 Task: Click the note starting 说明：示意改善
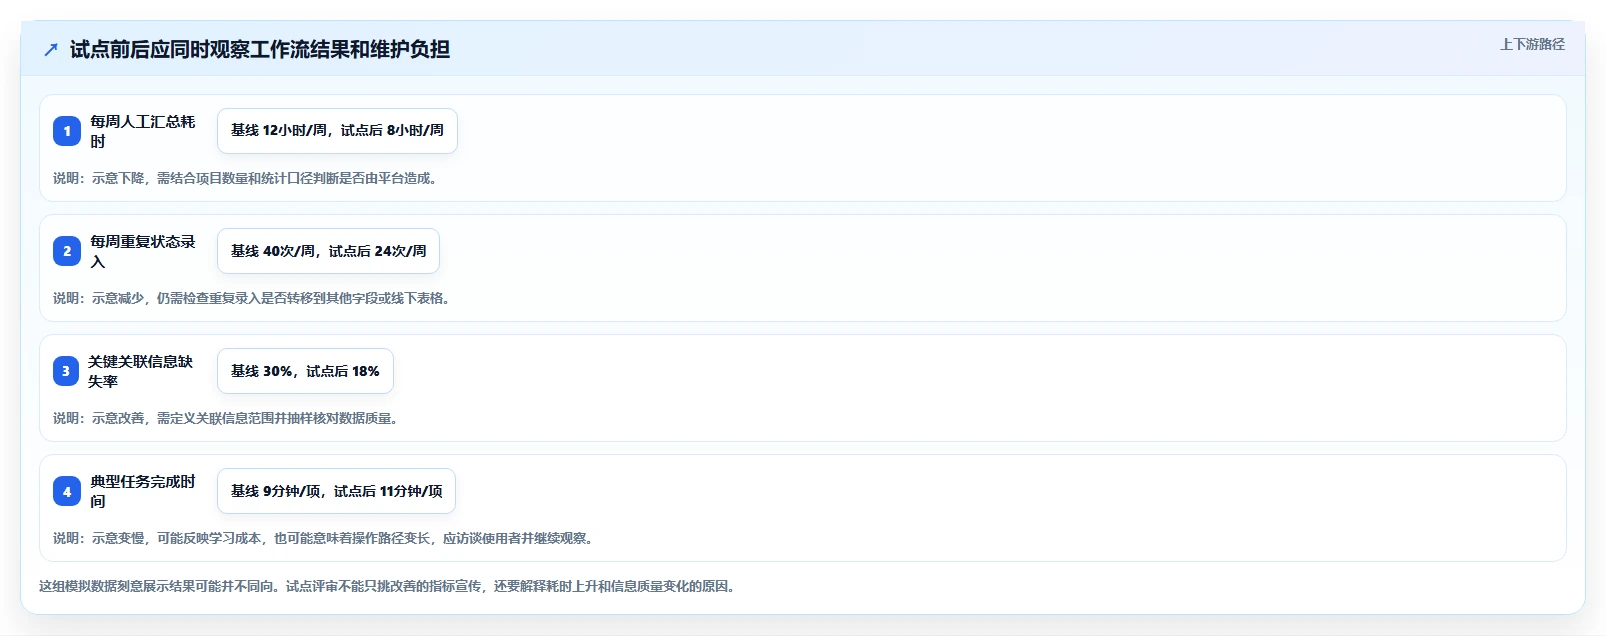pos(228,418)
